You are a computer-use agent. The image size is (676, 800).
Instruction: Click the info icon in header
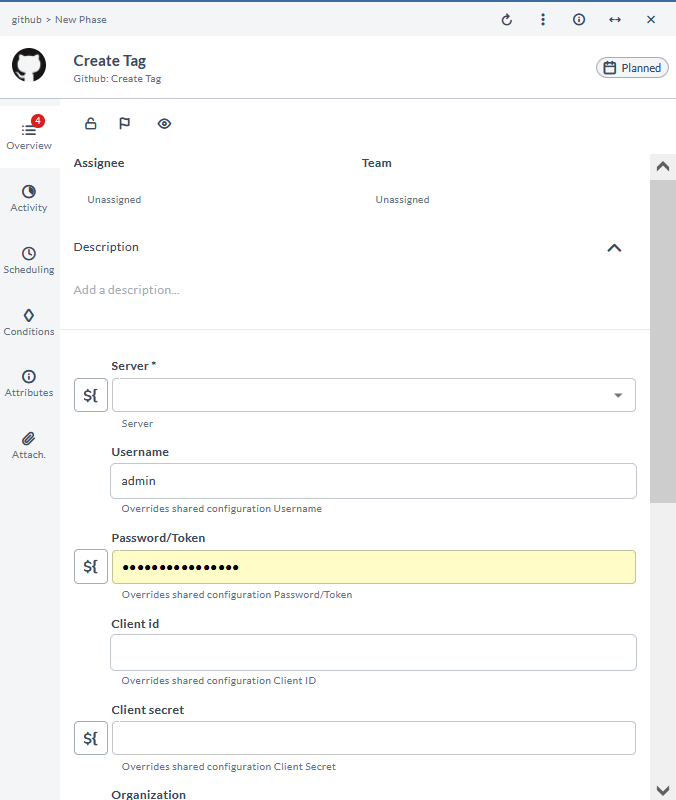pyautogui.click(x=579, y=20)
